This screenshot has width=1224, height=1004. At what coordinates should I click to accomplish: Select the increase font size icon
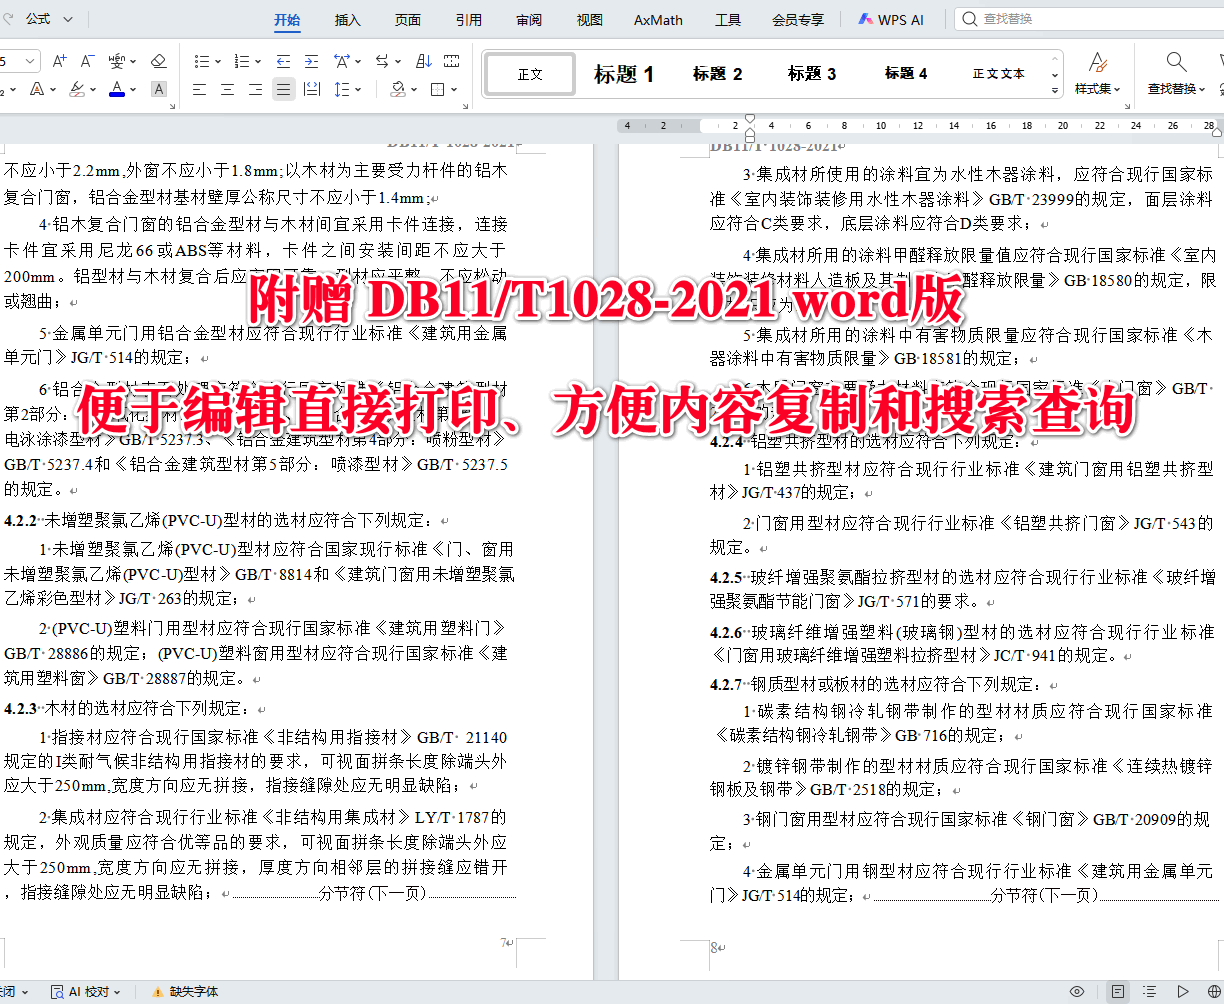[x=58, y=60]
